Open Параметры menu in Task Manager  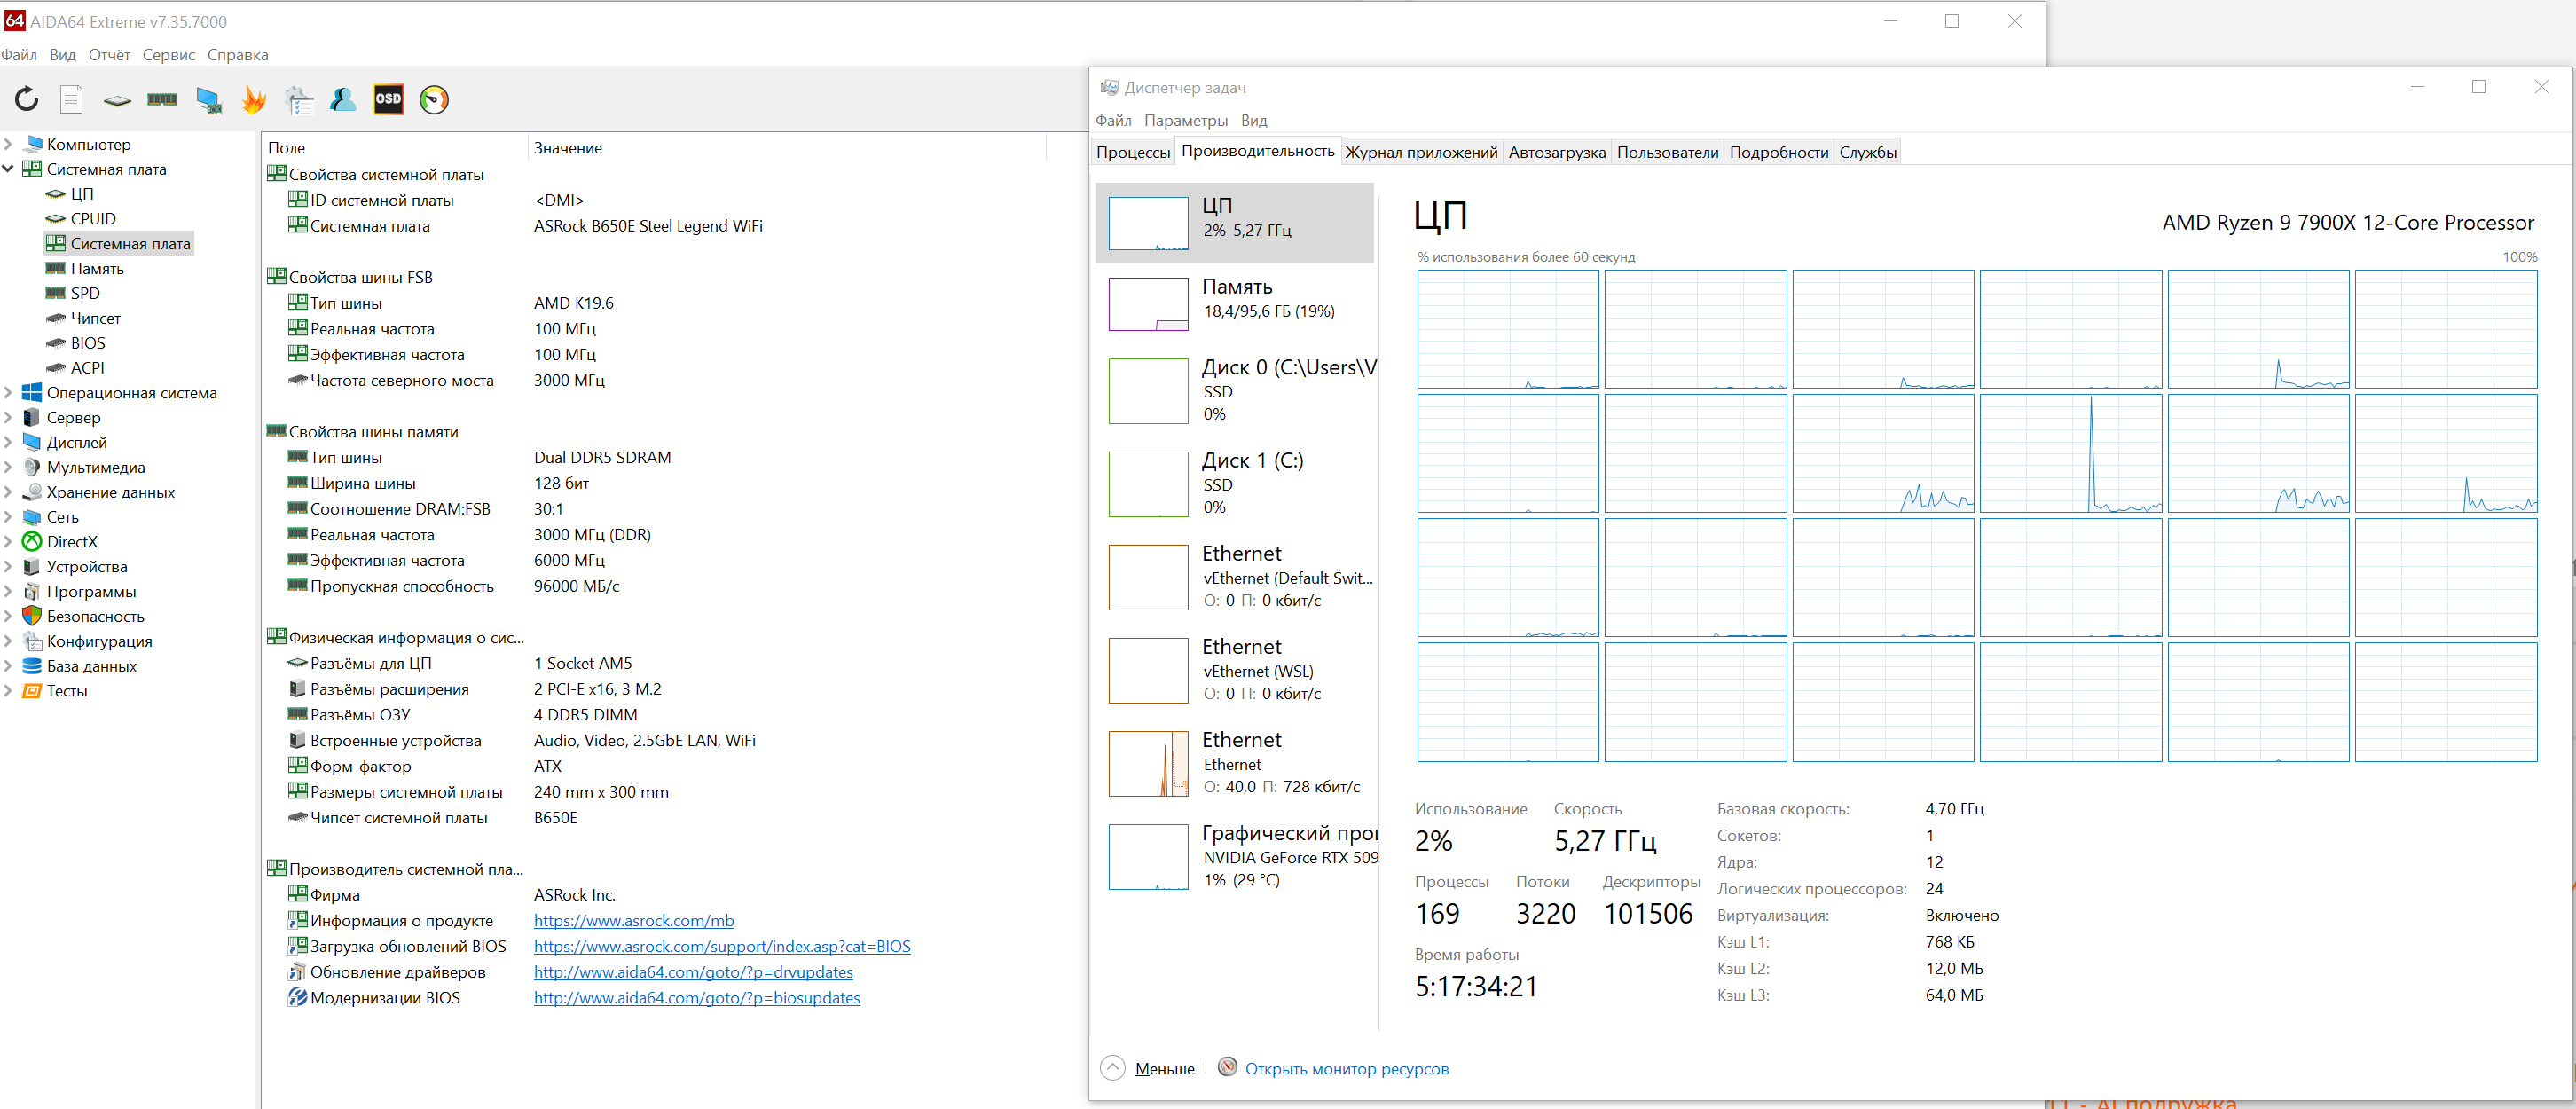1186,120
